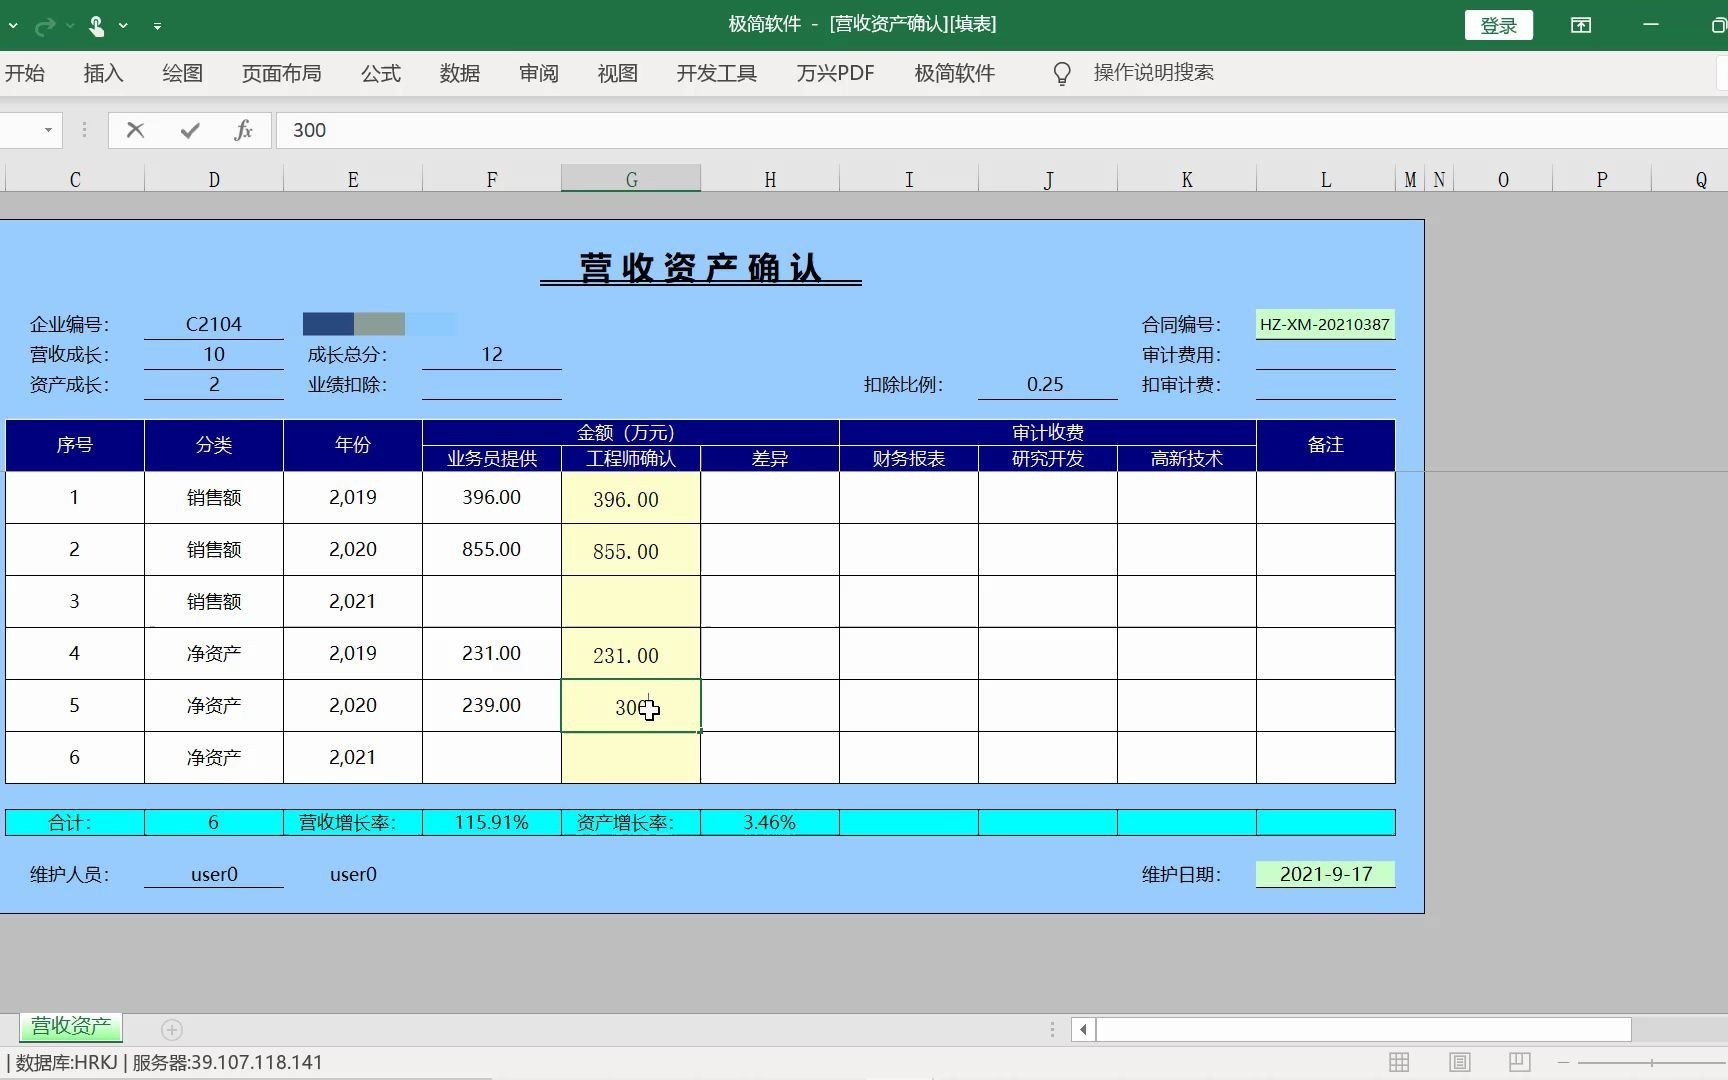Click the 合同编号 cell HZ-XM-20210387
The width and height of the screenshot is (1728, 1080).
pyautogui.click(x=1325, y=324)
